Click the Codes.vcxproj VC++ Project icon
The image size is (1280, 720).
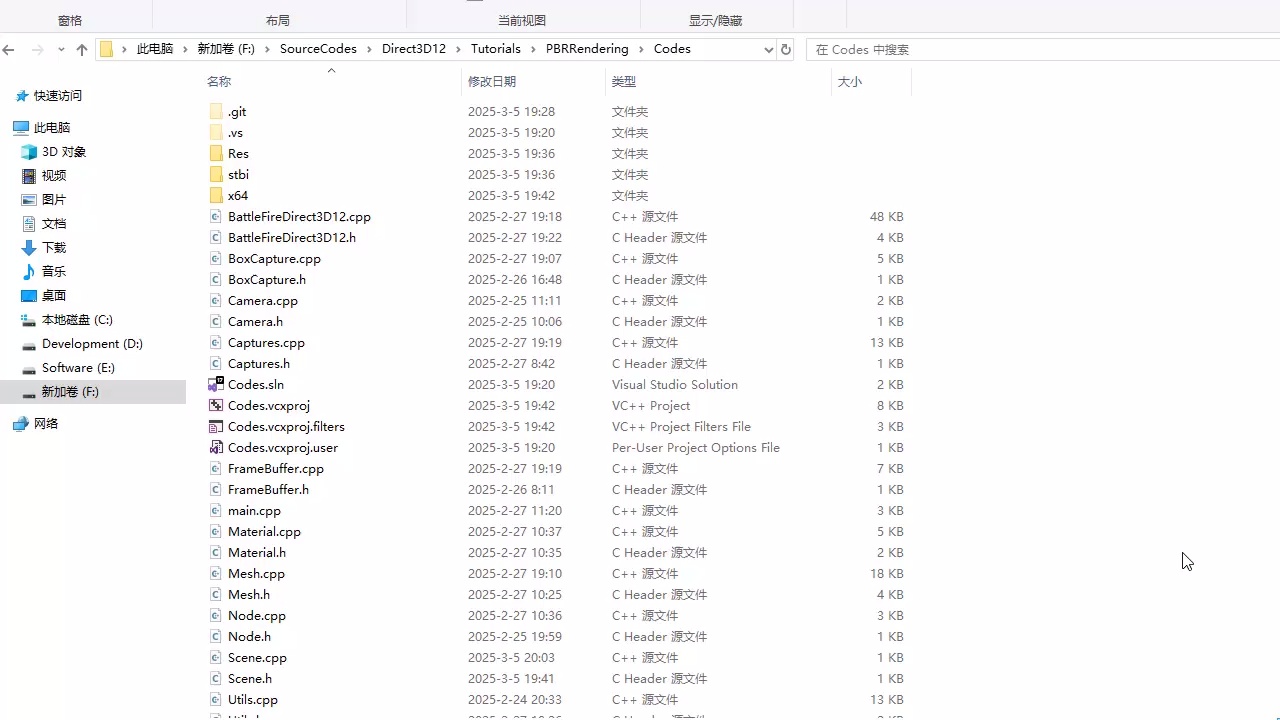[216, 405]
